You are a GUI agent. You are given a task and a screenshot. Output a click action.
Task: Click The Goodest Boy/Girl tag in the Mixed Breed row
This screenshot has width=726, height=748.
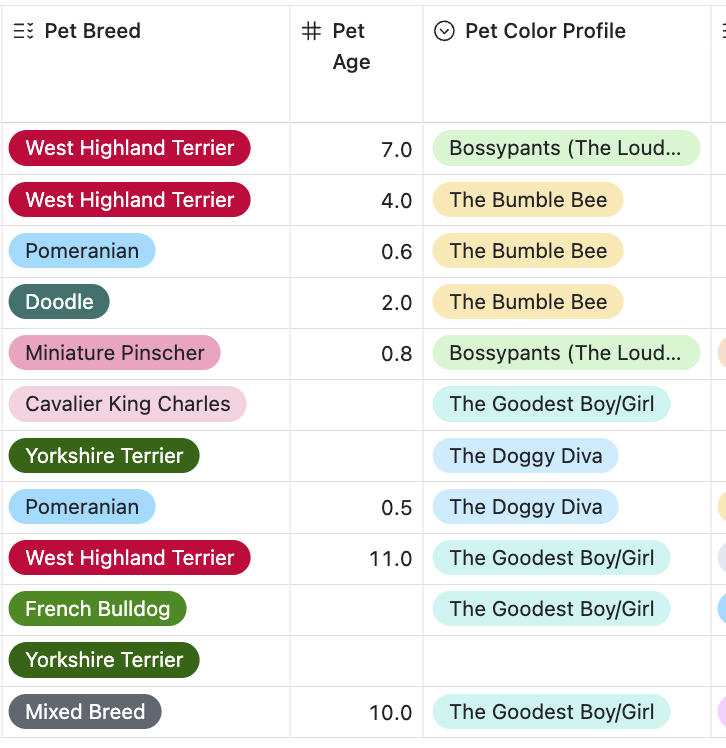pyautogui.click(x=551, y=712)
